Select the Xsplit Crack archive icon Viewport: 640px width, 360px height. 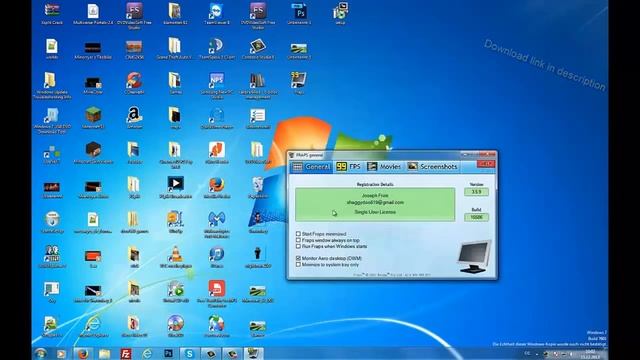click(52, 13)
